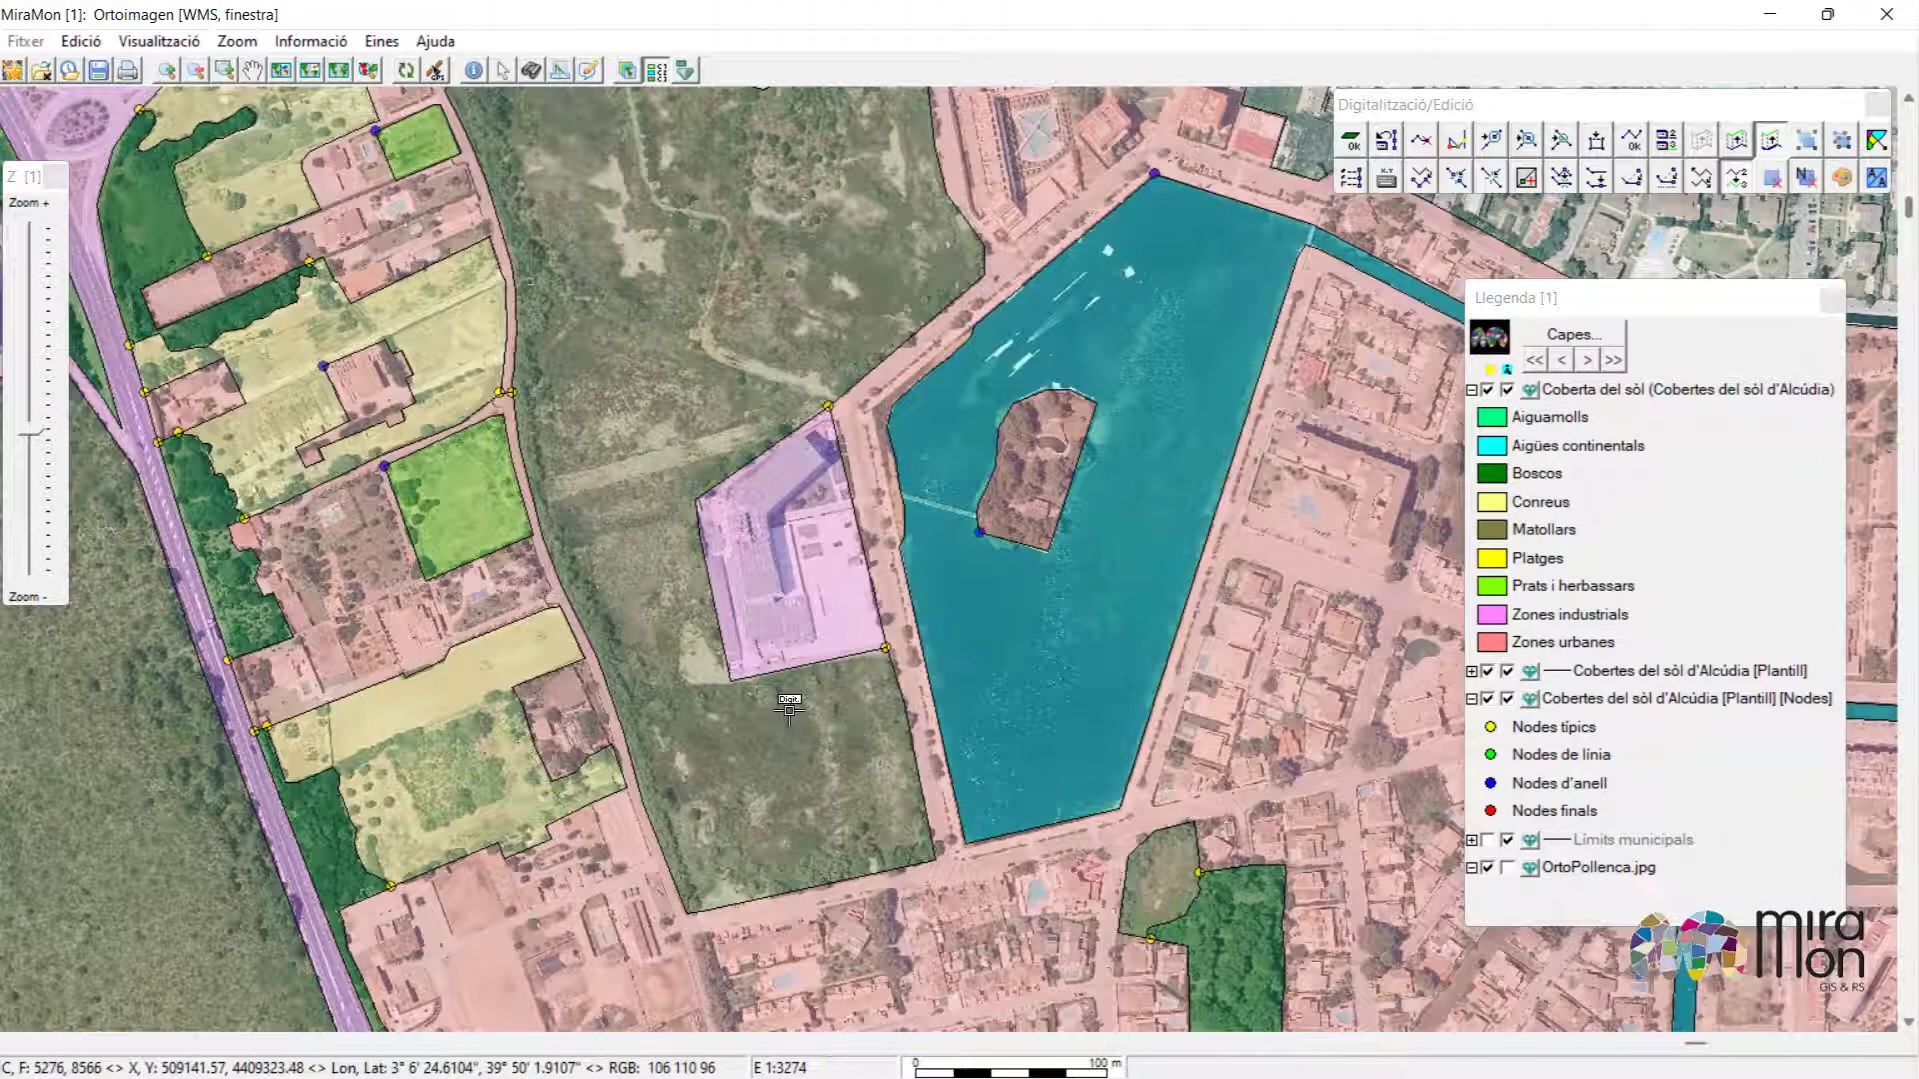This screenshot has height=1079, width=1919.
Task: Toggle first checkbox of Límits municipals layer
Action: [1488, 840]
